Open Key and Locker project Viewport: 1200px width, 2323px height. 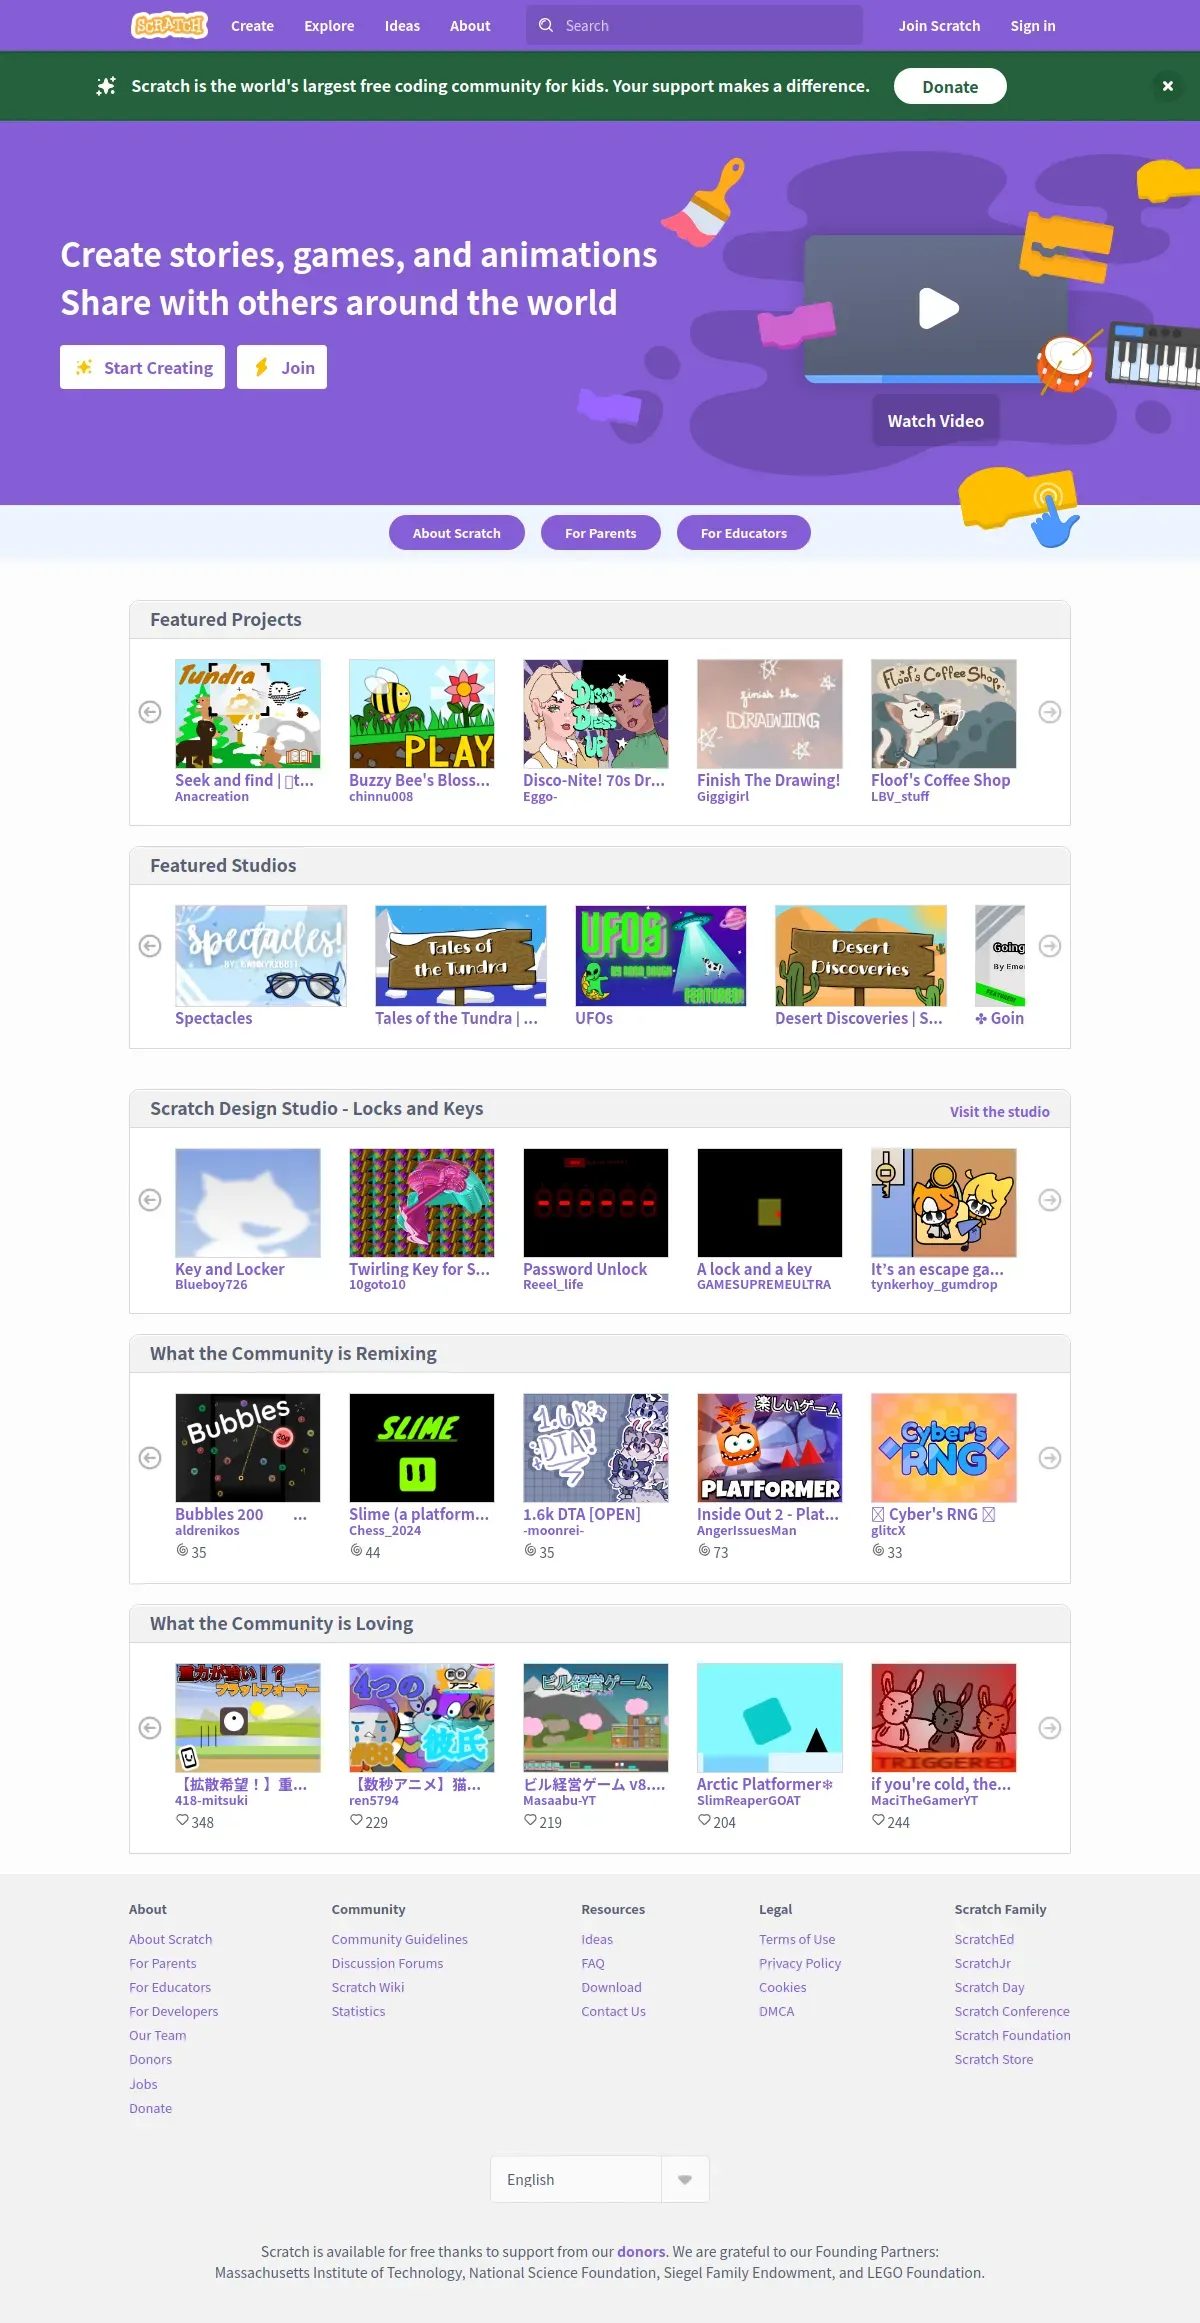(x=248, y=1203)
